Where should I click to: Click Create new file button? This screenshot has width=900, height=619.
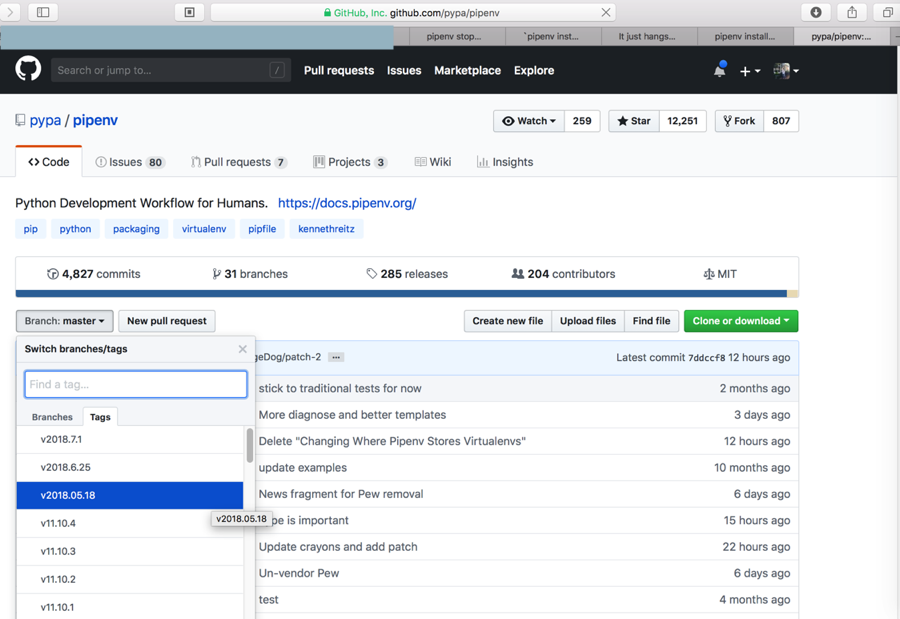tap(507, 321)
